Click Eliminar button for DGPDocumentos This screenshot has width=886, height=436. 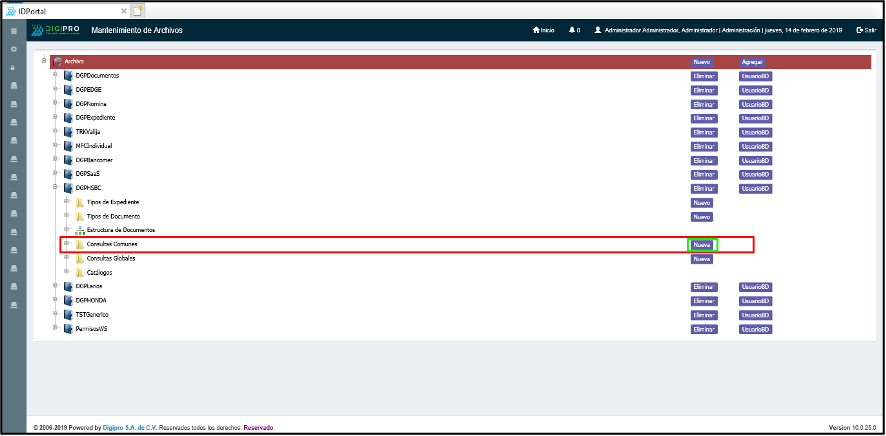click(x=704, y=76)
